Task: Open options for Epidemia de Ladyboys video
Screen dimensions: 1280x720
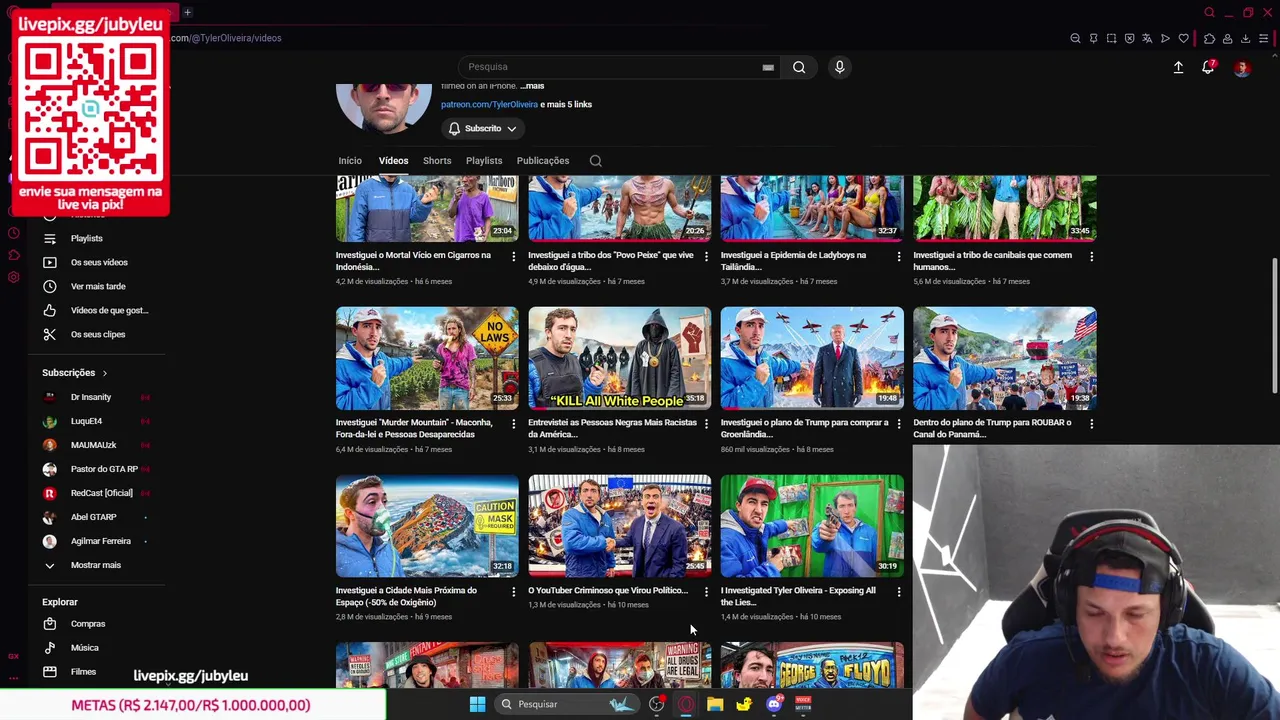Action: [x=898, y=257]
